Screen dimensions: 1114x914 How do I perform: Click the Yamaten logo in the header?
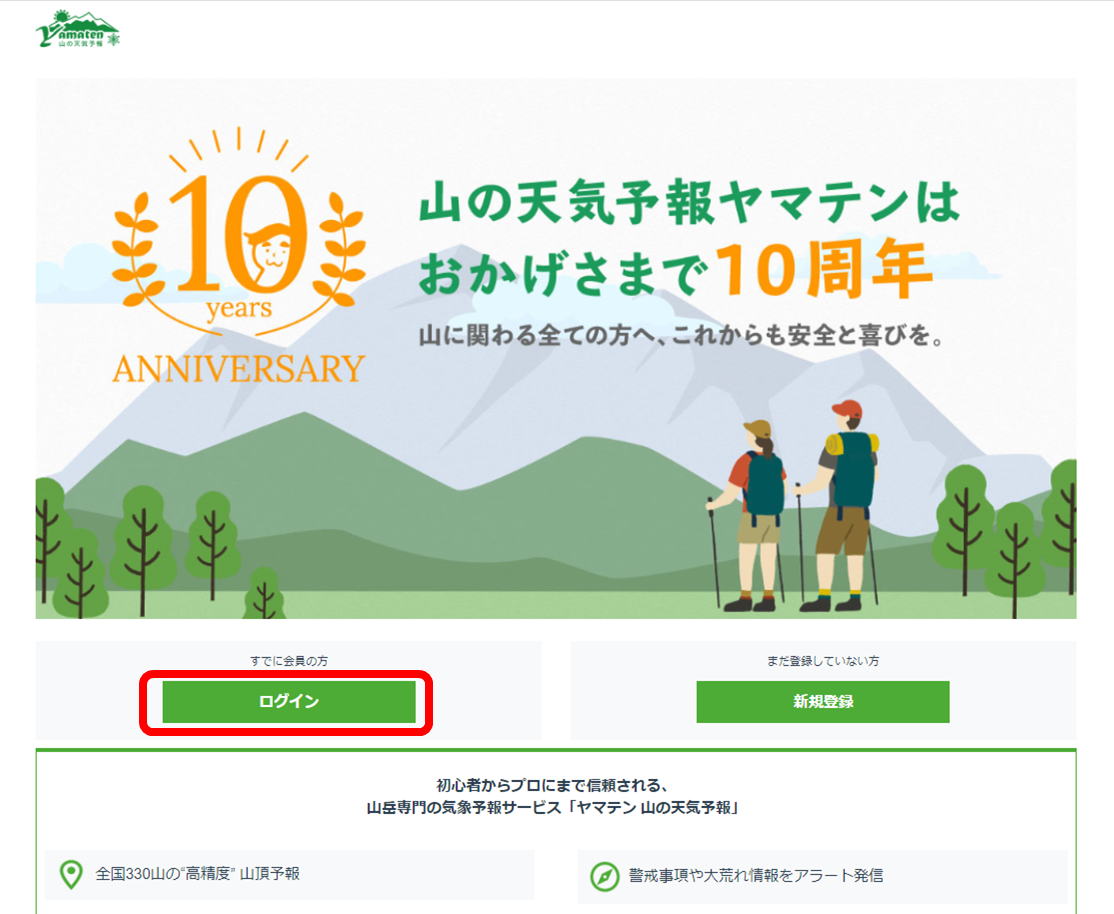78,29
